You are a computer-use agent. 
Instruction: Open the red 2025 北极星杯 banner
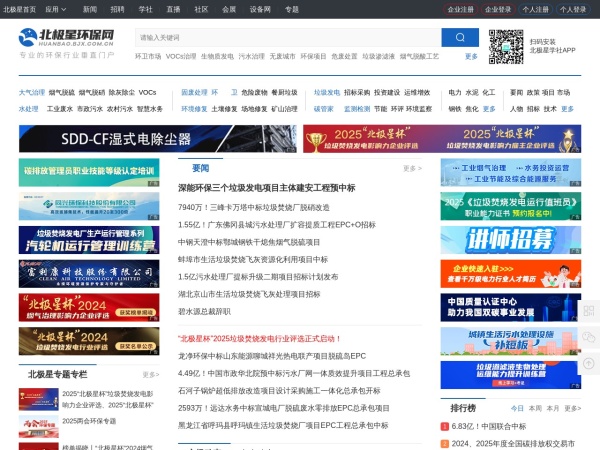click(x=442, y=139)
